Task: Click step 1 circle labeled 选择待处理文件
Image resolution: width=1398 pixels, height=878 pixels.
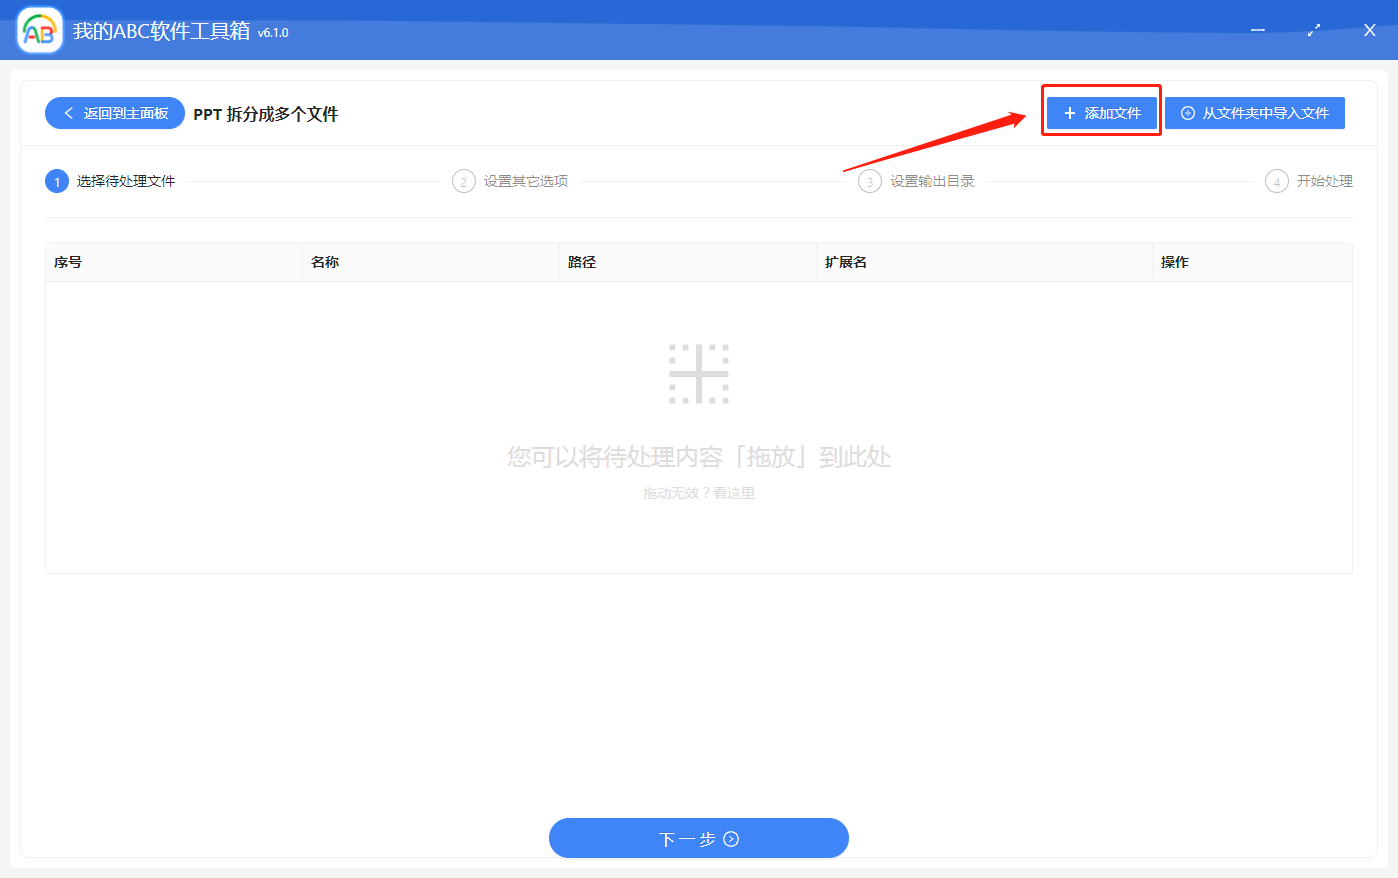Action: [57, 181]
